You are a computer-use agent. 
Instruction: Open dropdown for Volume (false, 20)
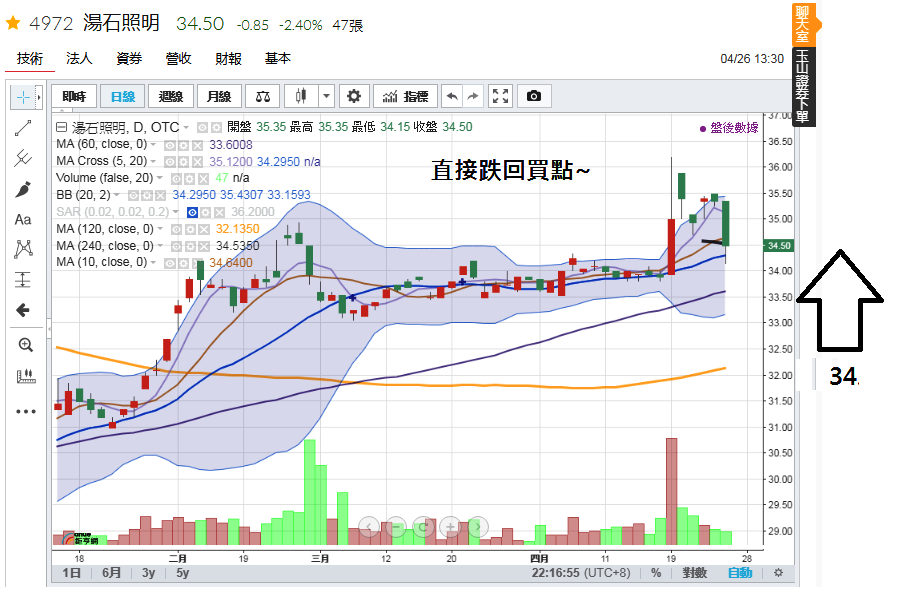(x=160, y=178)
